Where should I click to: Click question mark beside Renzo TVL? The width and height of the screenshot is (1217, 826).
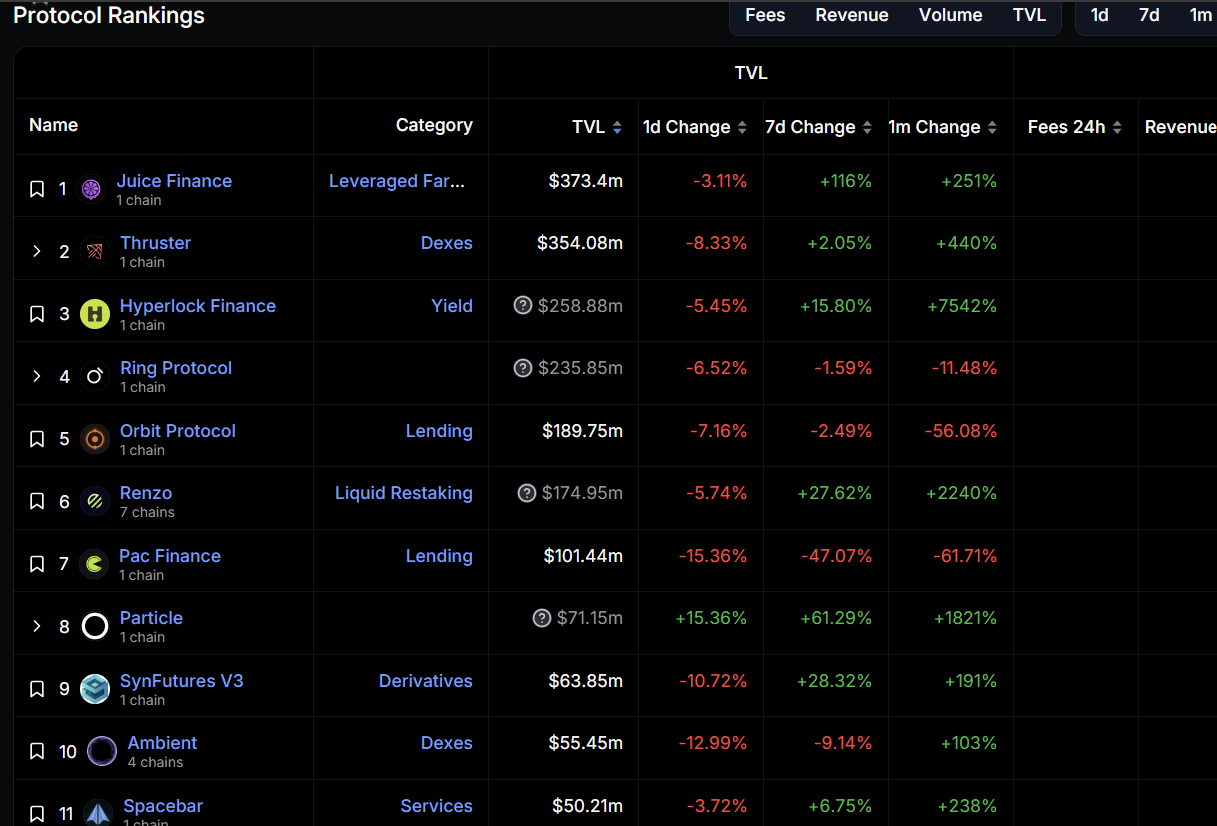pyautogui.click(x=526, y=493)
